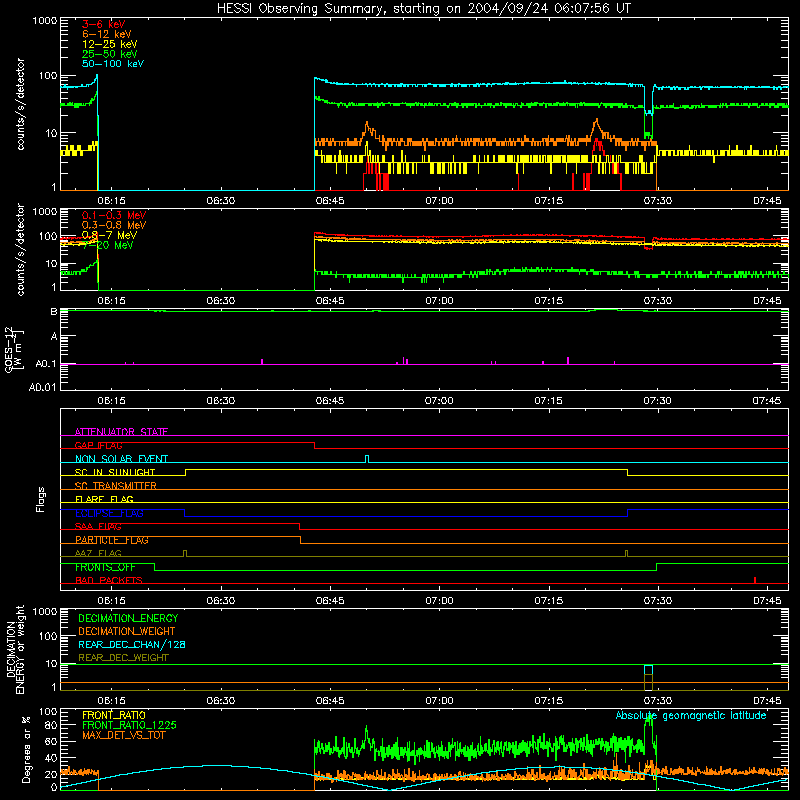This screenshot has height=800, width=800.
Task: Click the 7-20 MeV legend label
Action: pyautogui.click(x=108, y=245)
